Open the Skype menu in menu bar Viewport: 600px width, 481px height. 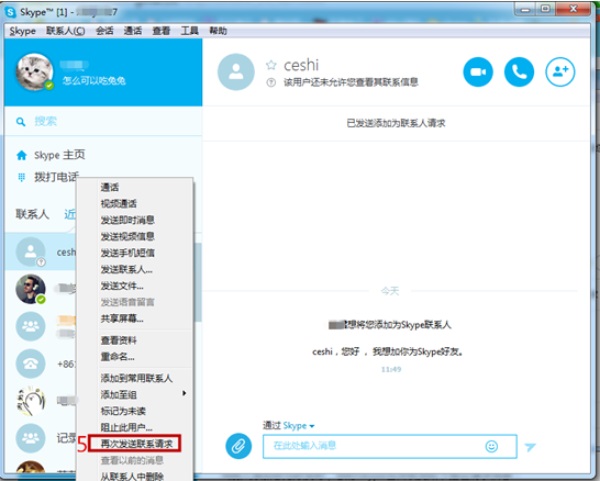pyautogui.click(x=23, y=31)
